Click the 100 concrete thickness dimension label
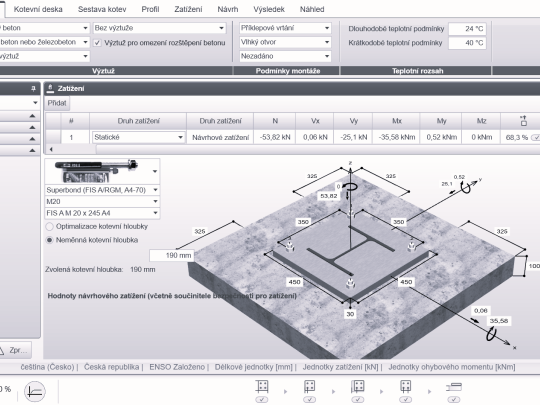Image resolution: width=540 pixels, height=405 pixels. (x=534, y=266)
